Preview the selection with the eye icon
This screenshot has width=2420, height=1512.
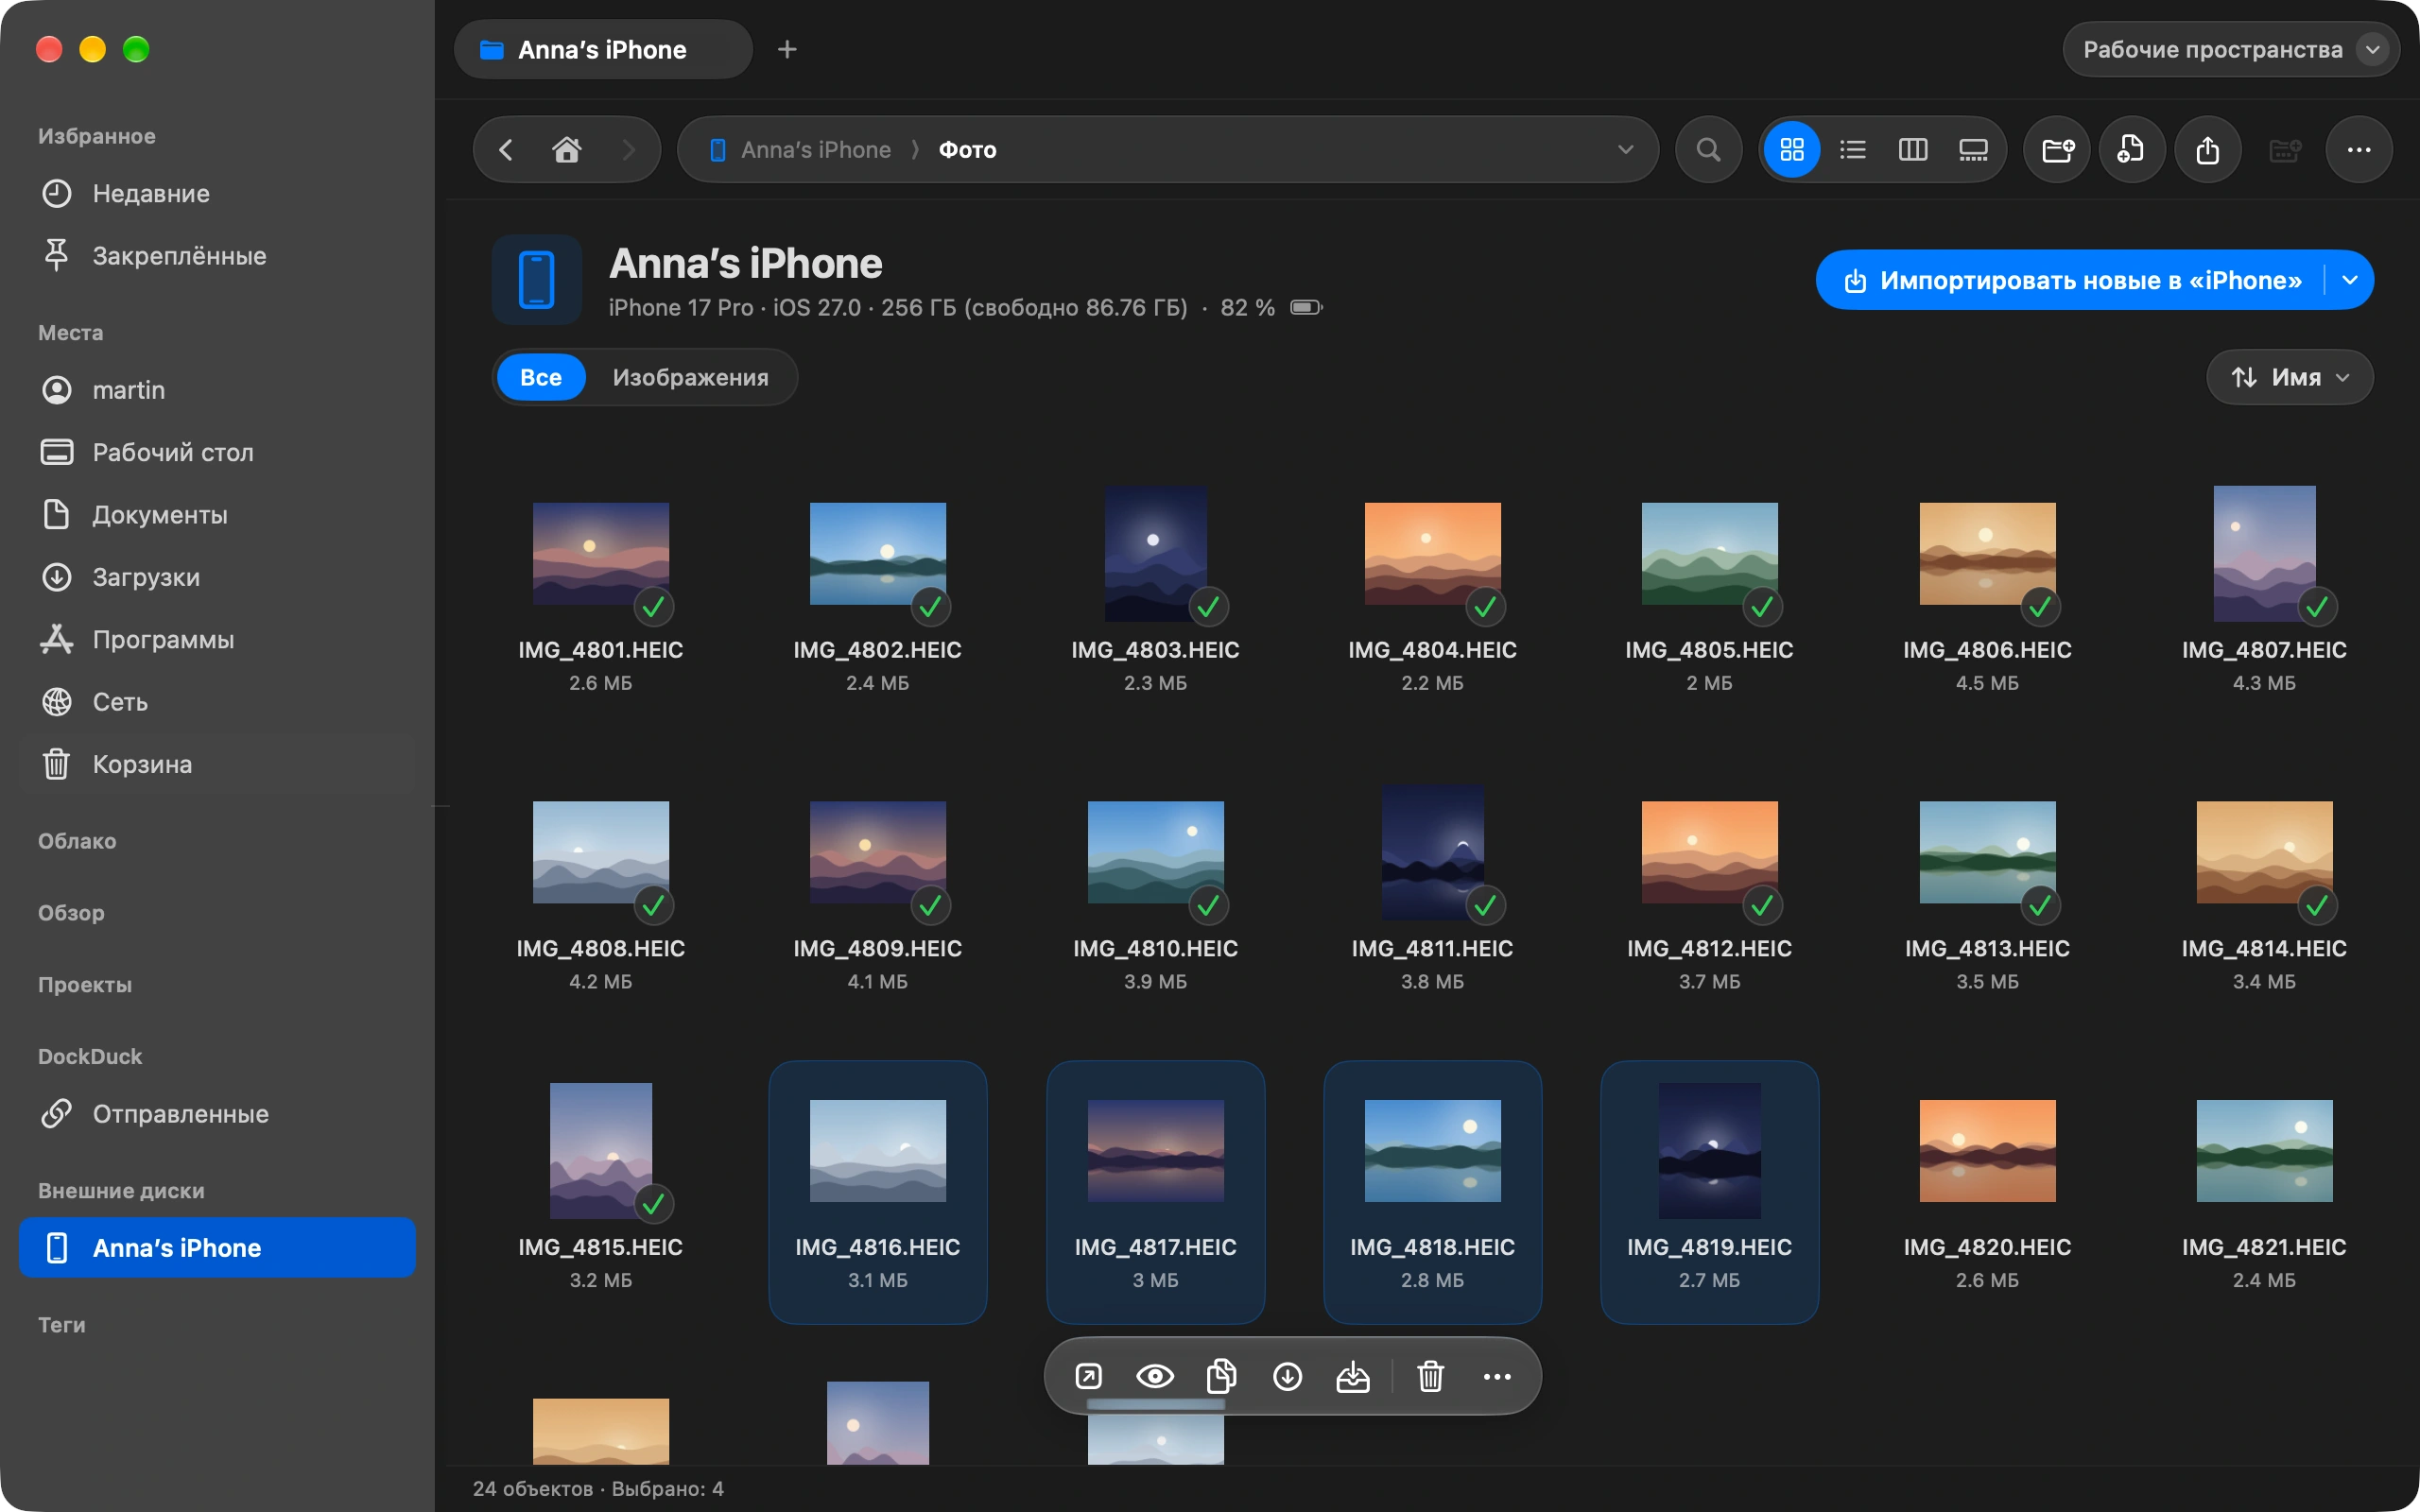tap(1155, 1377)
